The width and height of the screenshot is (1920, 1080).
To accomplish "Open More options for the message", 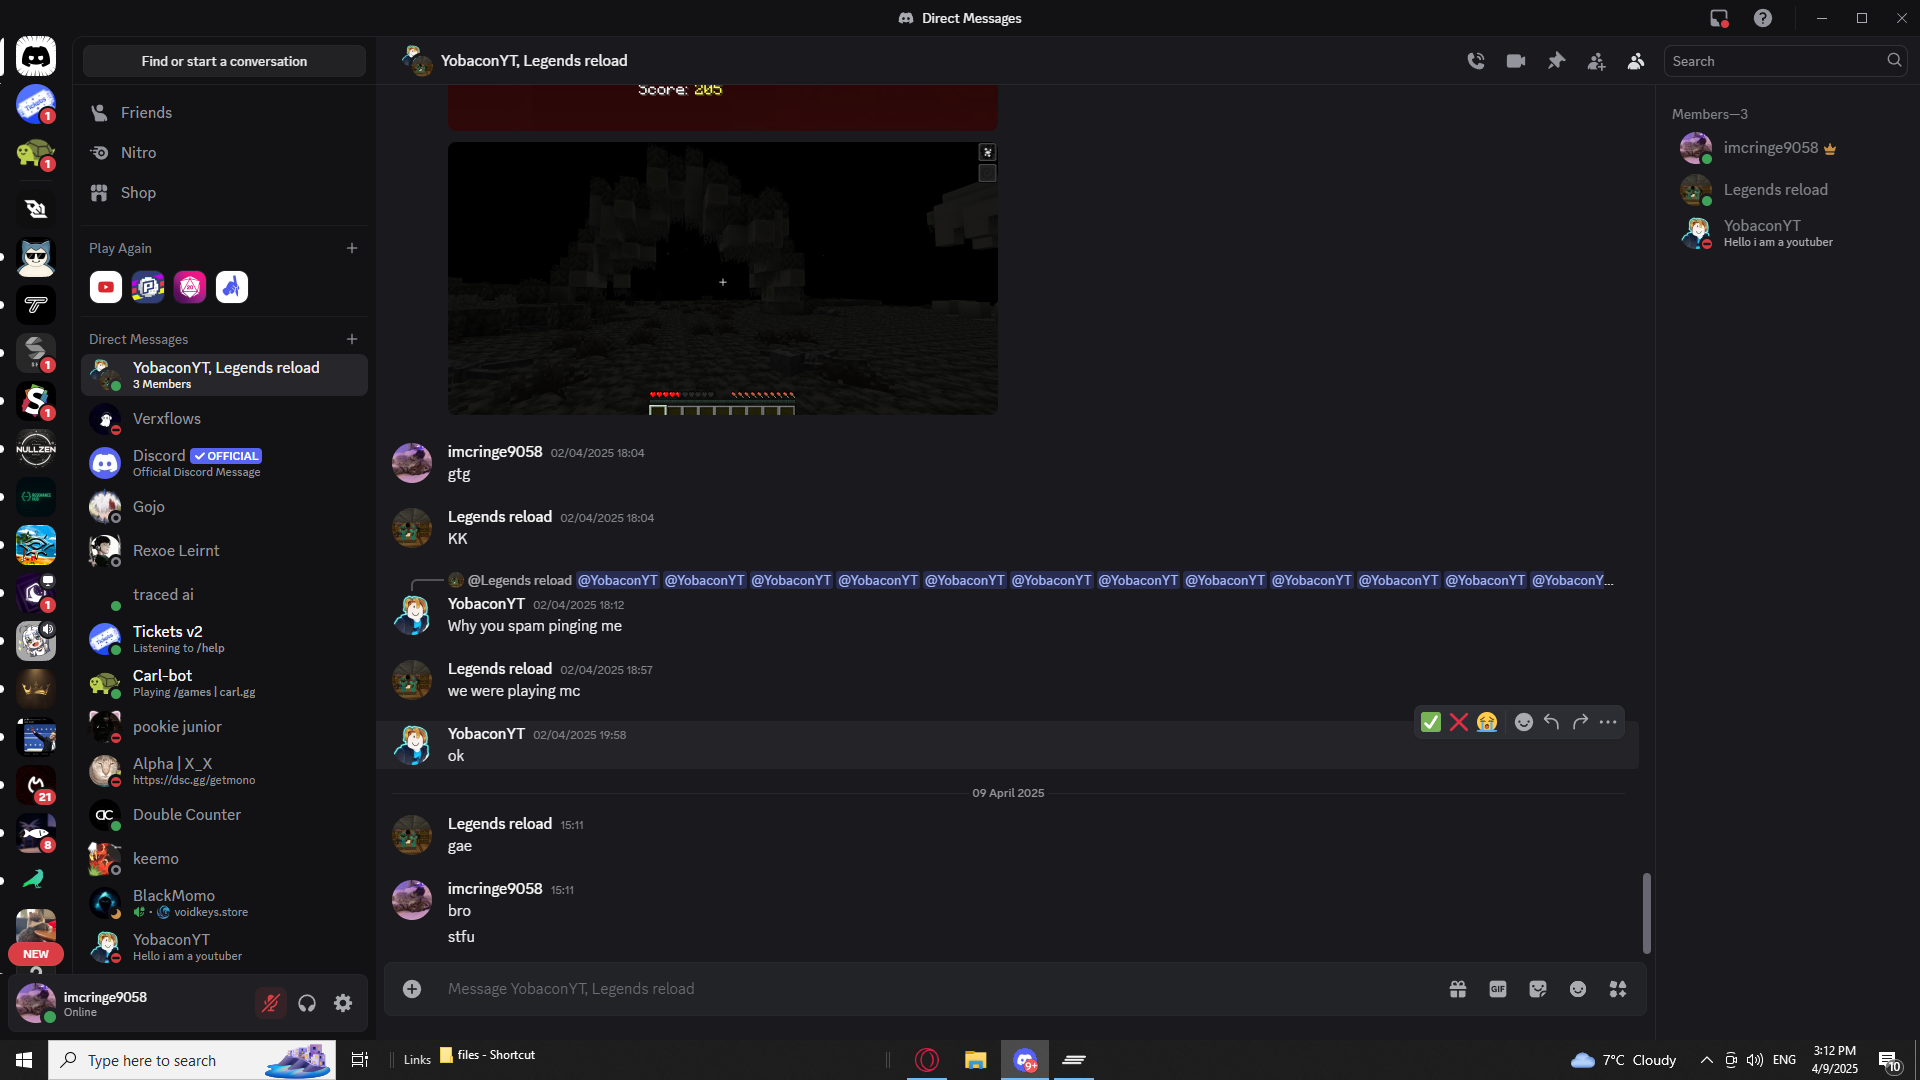I will [1608, 722].
